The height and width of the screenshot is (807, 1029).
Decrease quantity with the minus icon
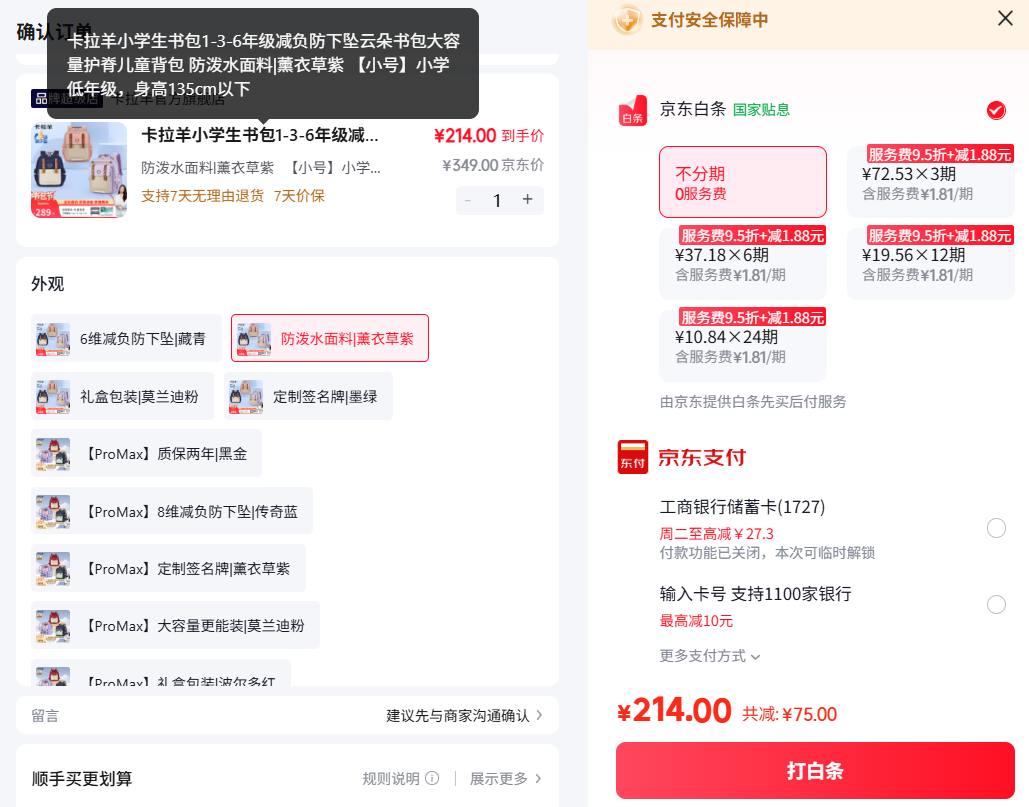coord(468,200)
